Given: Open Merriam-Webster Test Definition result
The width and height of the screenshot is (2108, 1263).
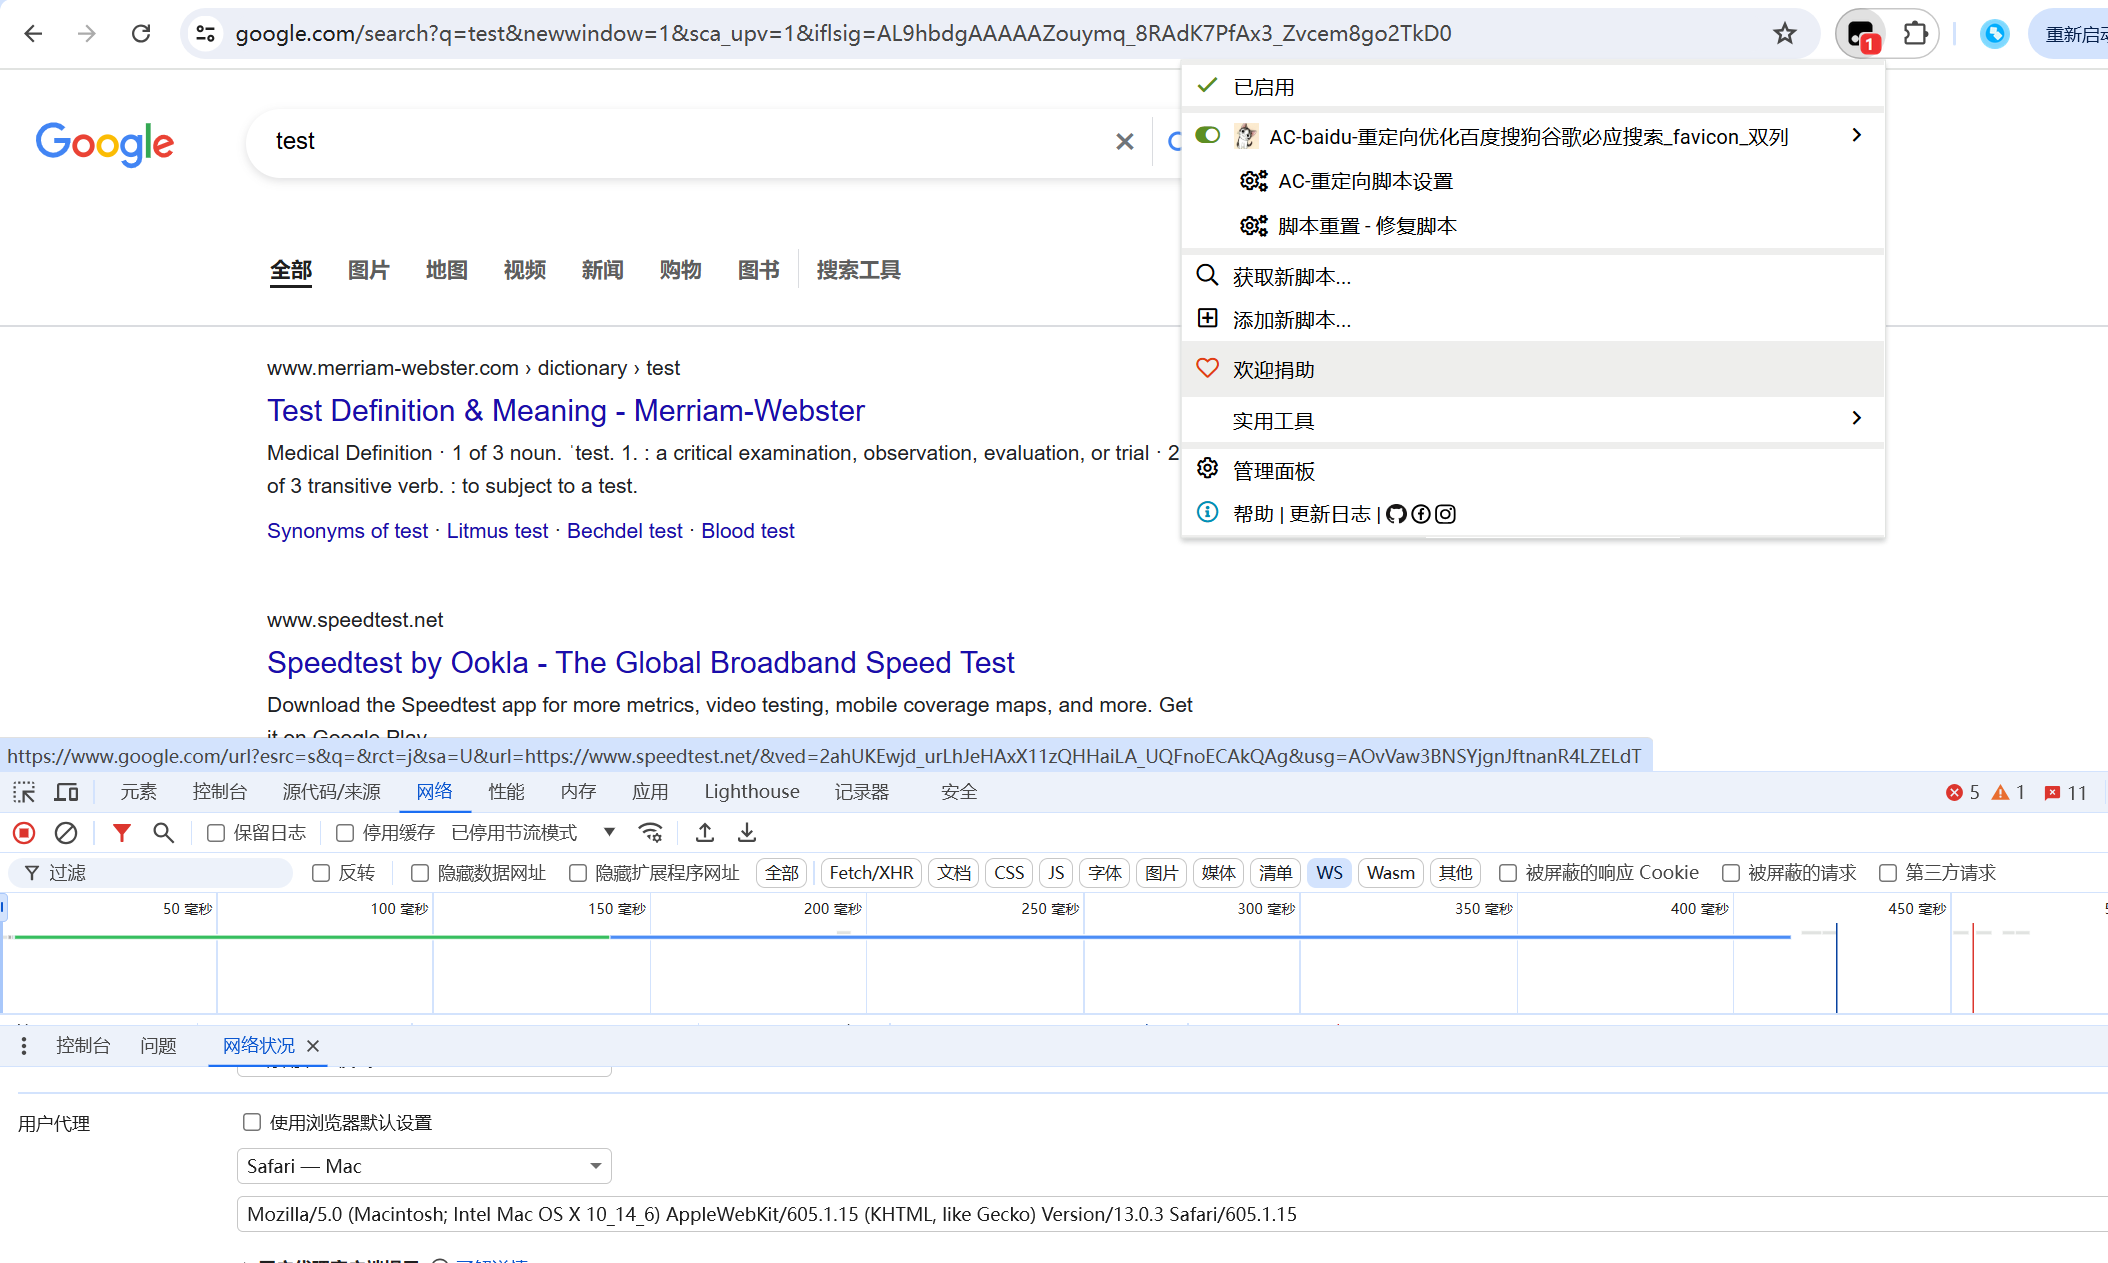Looking at the screenshot, I should 565,411.
